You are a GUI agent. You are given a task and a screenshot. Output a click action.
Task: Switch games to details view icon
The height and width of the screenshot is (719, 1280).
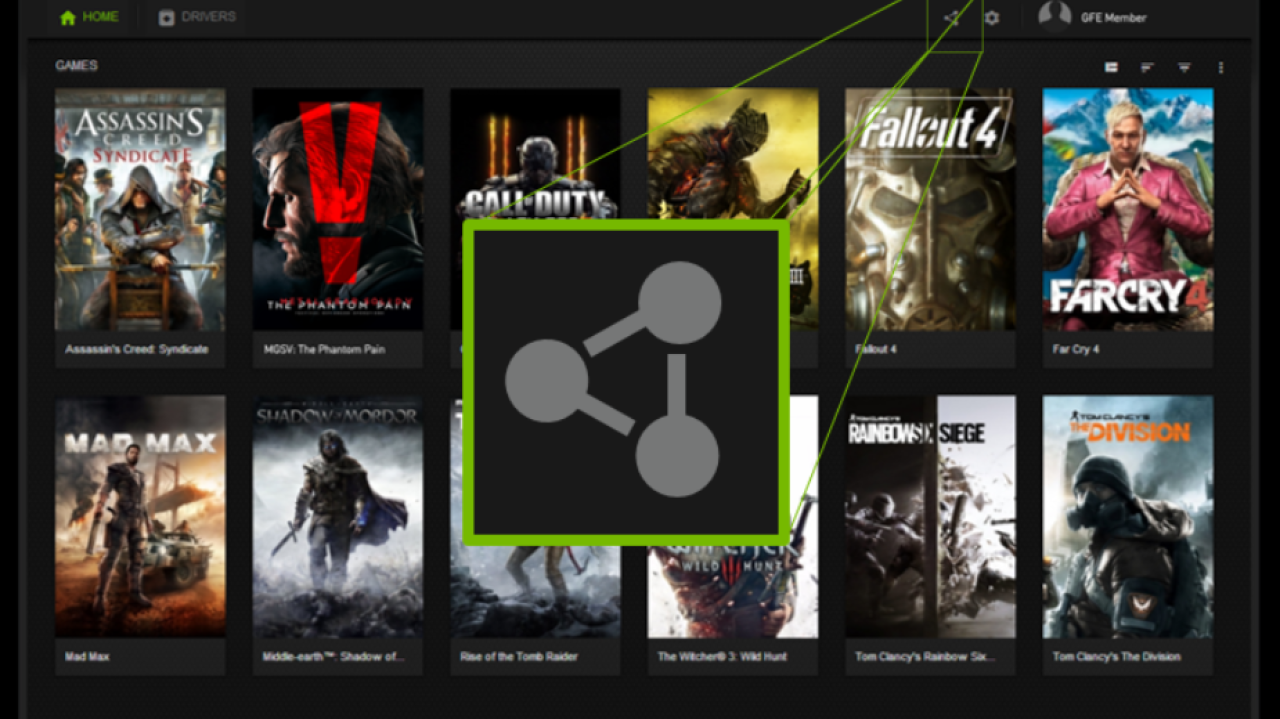tap(1111, 67)
